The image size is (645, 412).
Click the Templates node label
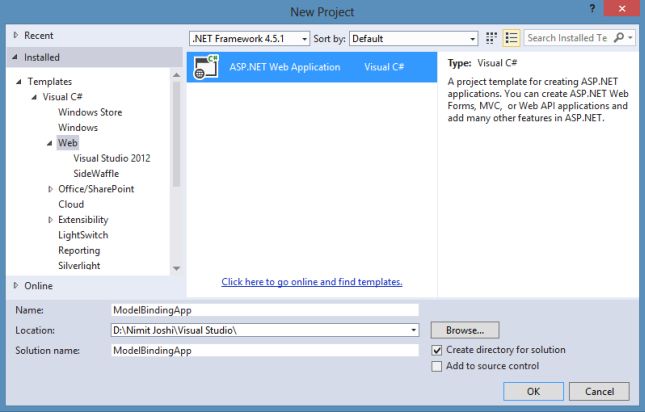(x=50, y=82)
